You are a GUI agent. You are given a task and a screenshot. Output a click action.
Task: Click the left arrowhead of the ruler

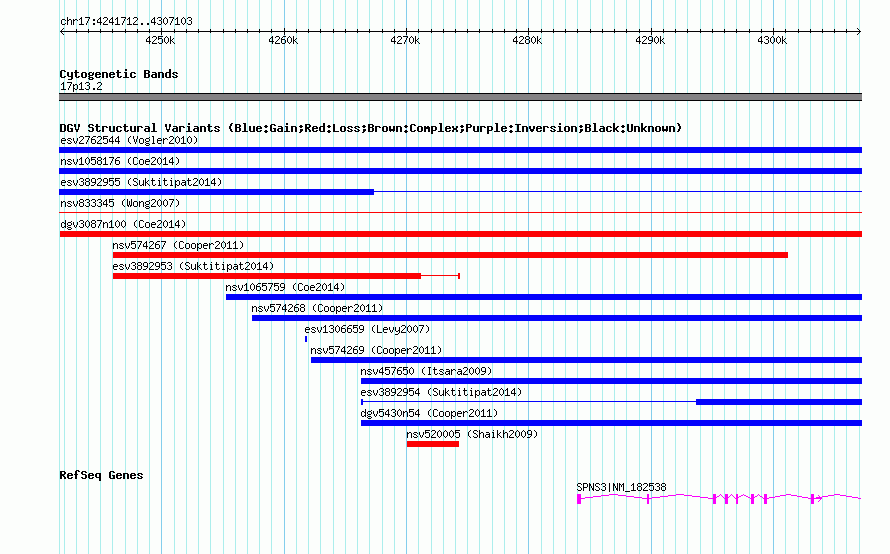point(62,32)
